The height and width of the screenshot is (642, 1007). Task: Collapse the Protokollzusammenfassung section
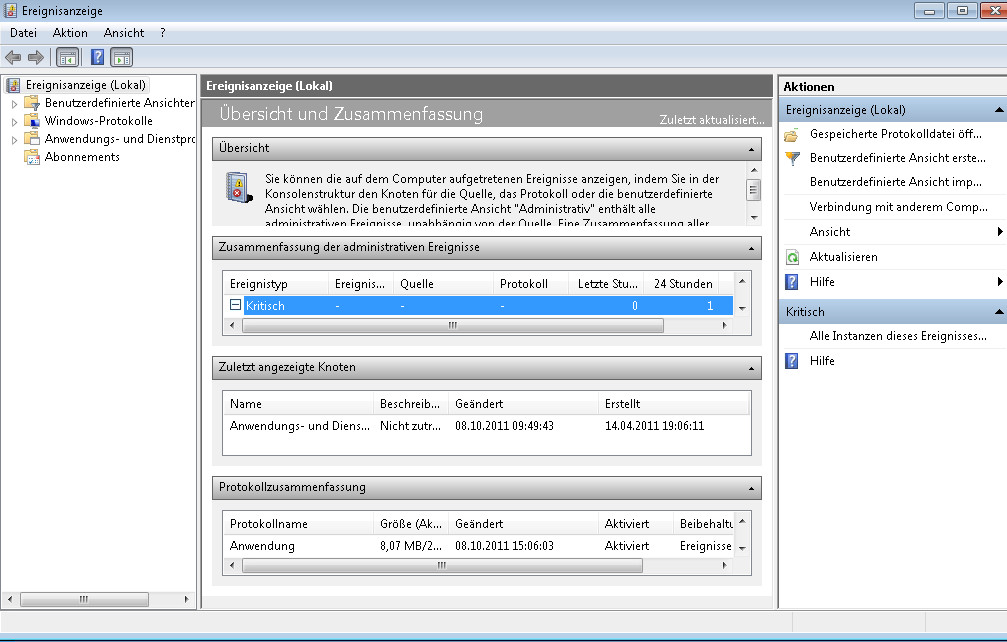pos(750,488)
